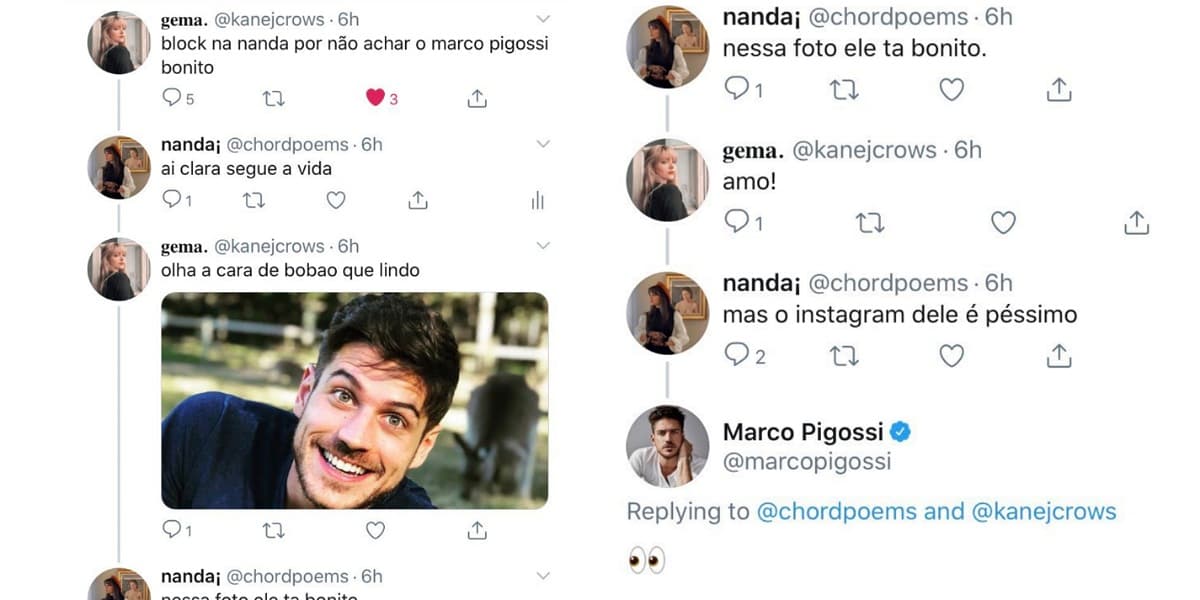Like gema's 'amo!' tweet

tap(1003, 222)
